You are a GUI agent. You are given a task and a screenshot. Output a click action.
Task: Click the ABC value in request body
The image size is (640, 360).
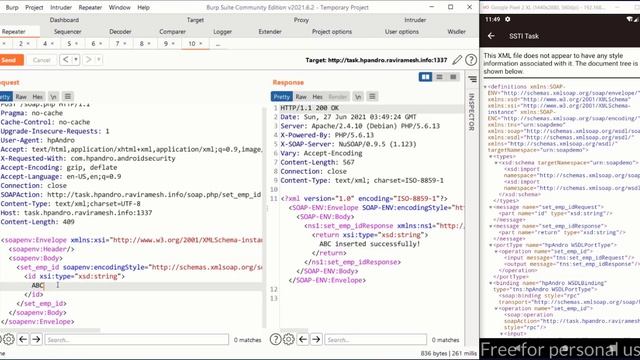tap(38, 285)
